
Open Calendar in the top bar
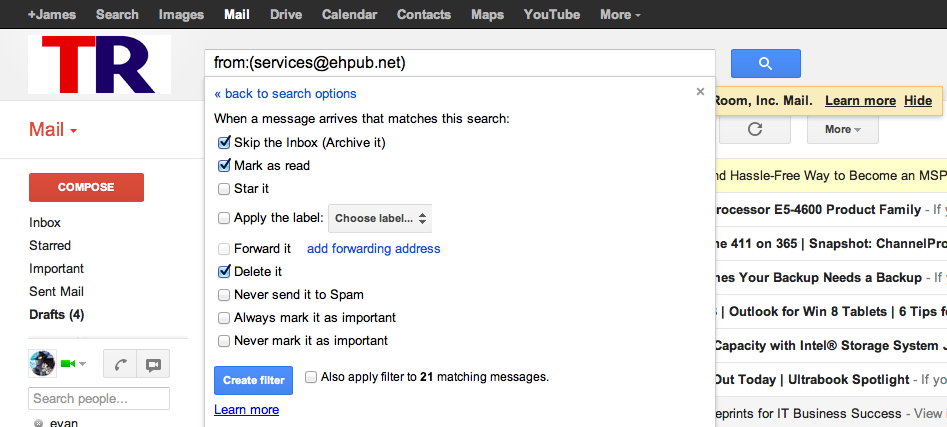pyautogui.click(x=350, y=14)
